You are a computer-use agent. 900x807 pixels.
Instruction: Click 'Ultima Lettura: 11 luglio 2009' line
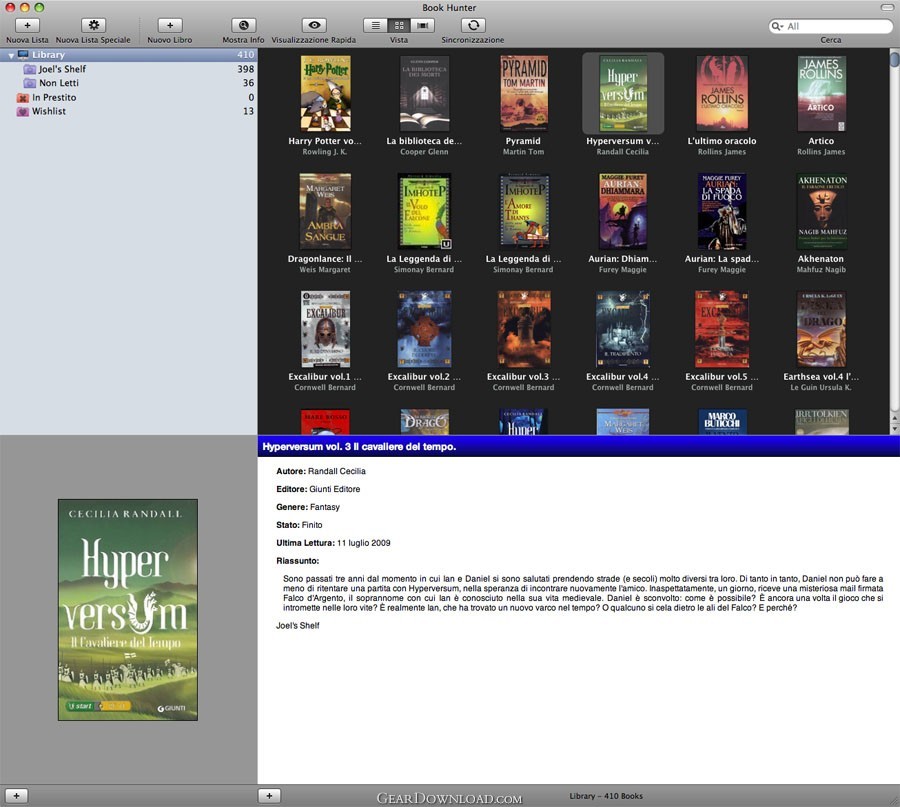click(333, 543)
